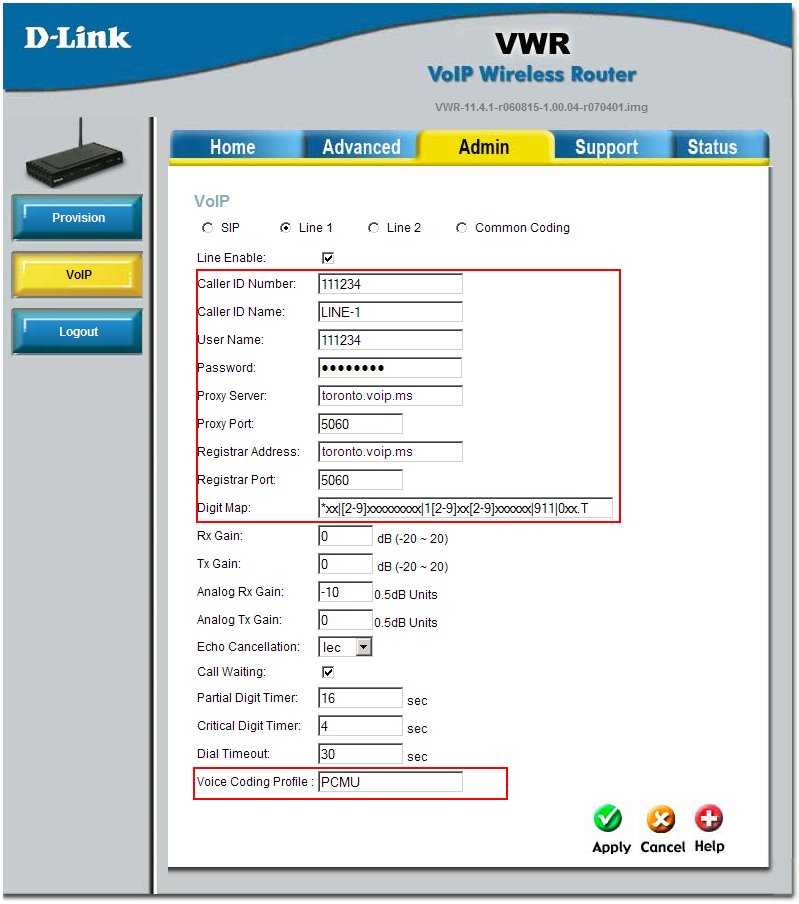Click the orange Cancel X icon
Image resolution: width=799 pixels, height=904 pixels.
click(661, 819)
